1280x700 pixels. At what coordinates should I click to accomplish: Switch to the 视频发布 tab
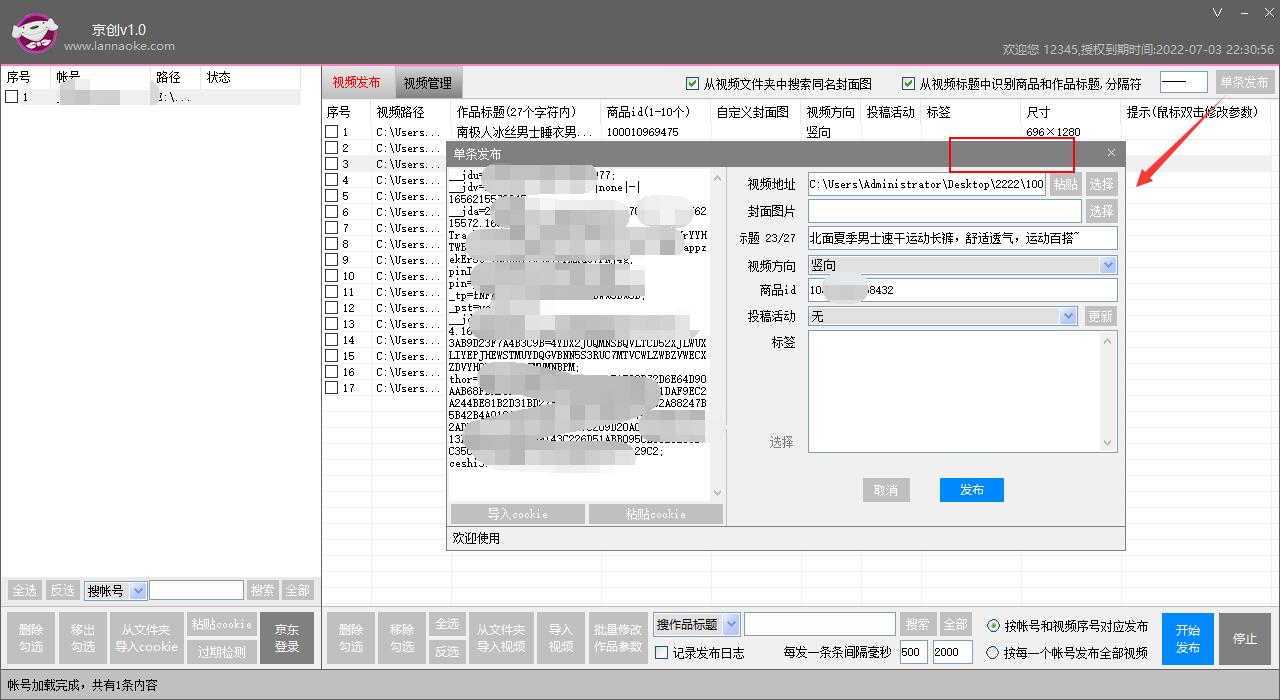point(357,82)
